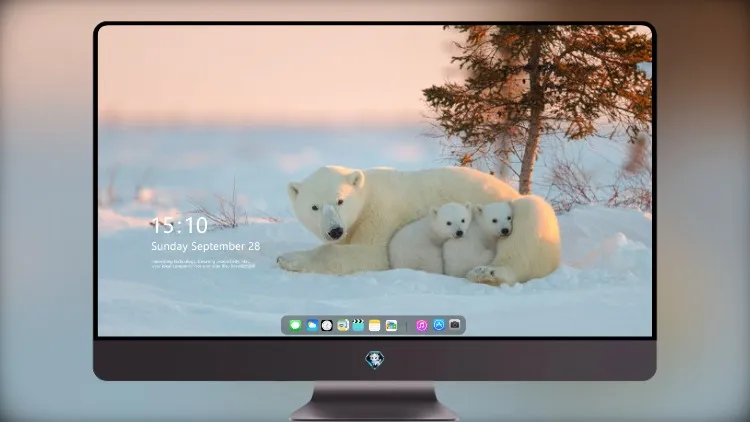The width and height of the screenshot is (750, 422).
Task: Open the Maps app beside the Clock
Action: (x=343, y=325)
